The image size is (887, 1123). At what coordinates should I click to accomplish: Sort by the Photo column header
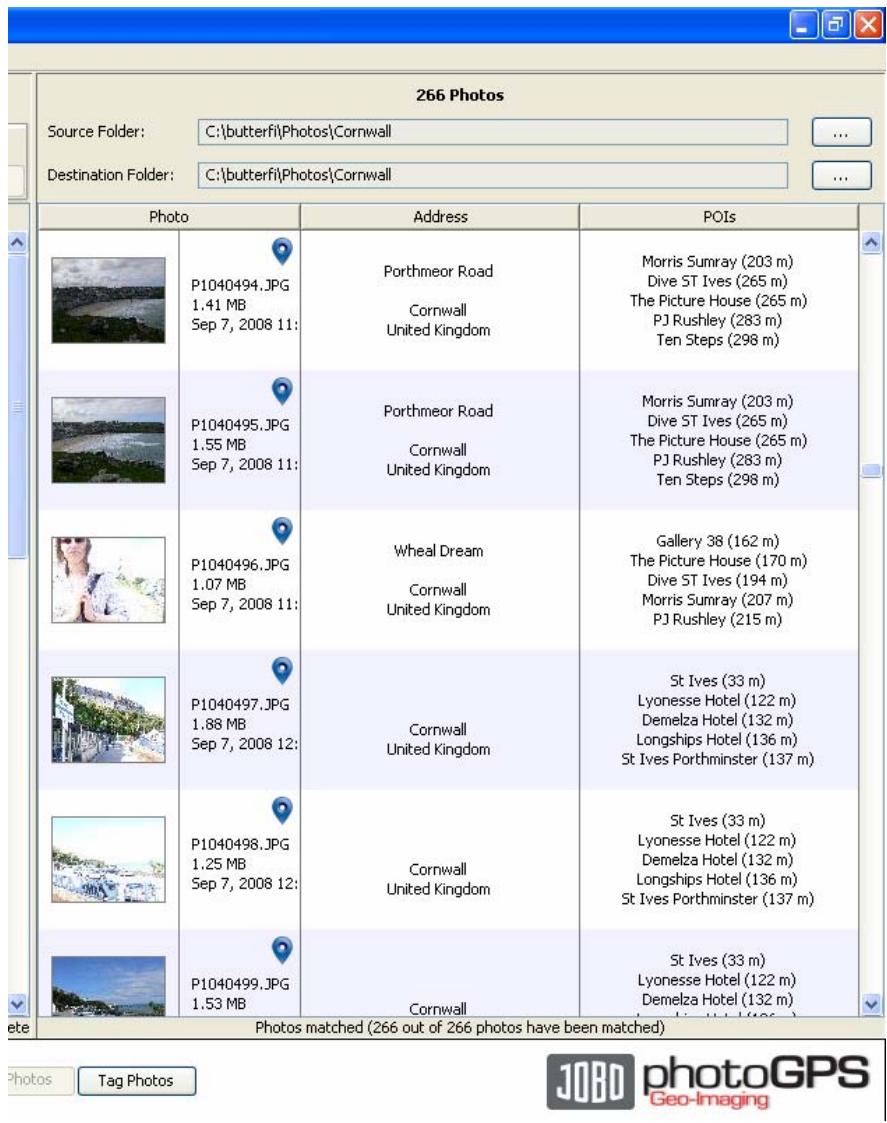point(169,216)
